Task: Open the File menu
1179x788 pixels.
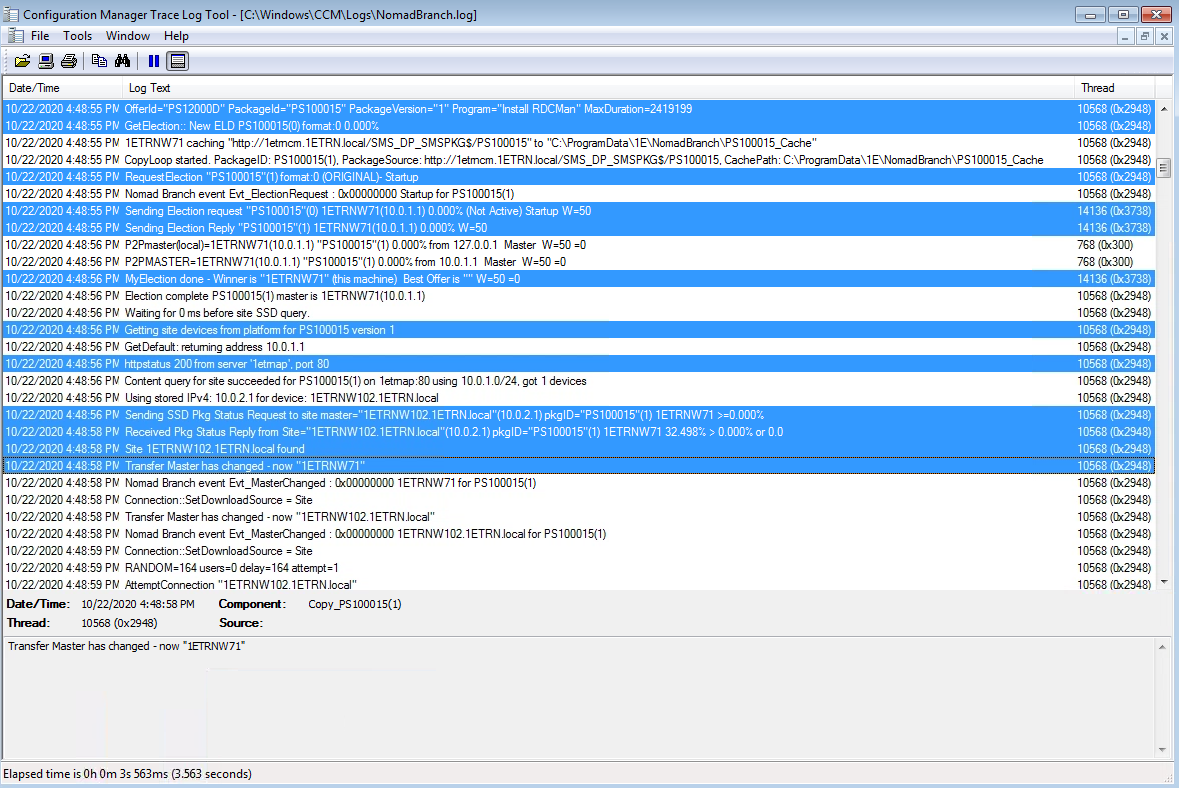Action: (40, 36)
